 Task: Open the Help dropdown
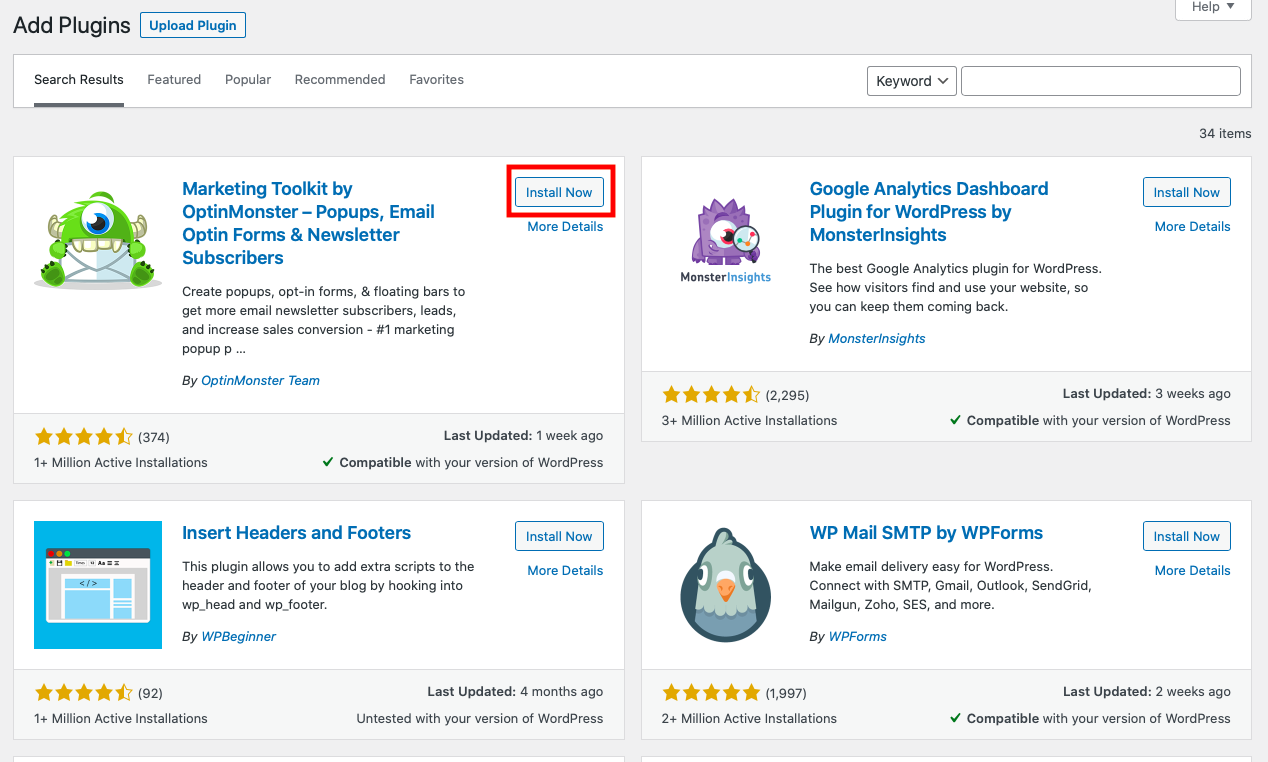[x=1213, y=7]
